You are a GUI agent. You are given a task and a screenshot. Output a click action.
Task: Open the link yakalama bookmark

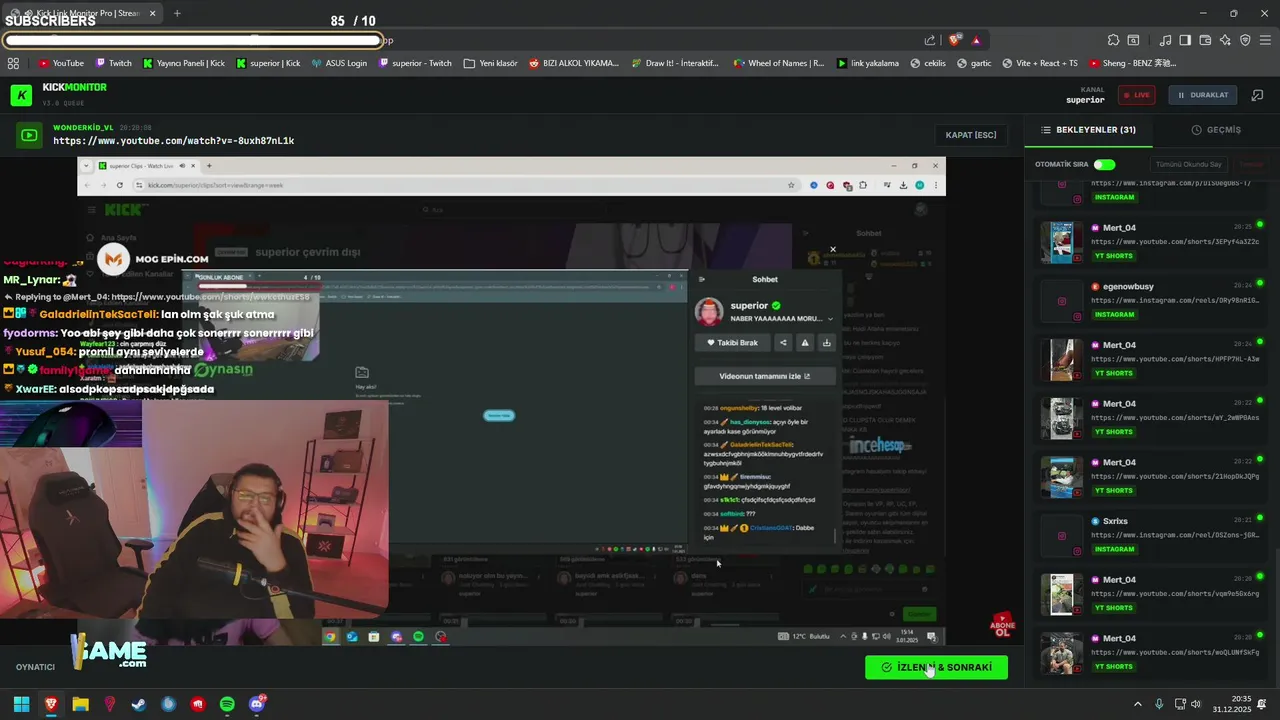tap(868, 63)
